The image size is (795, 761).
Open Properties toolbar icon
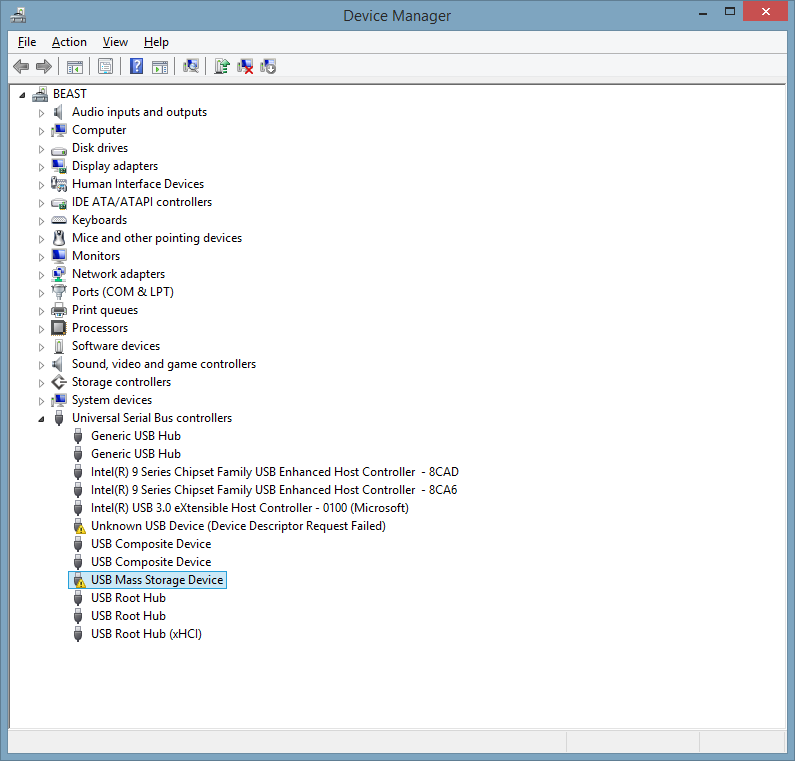pyautogui.click(x=105, y=66)
